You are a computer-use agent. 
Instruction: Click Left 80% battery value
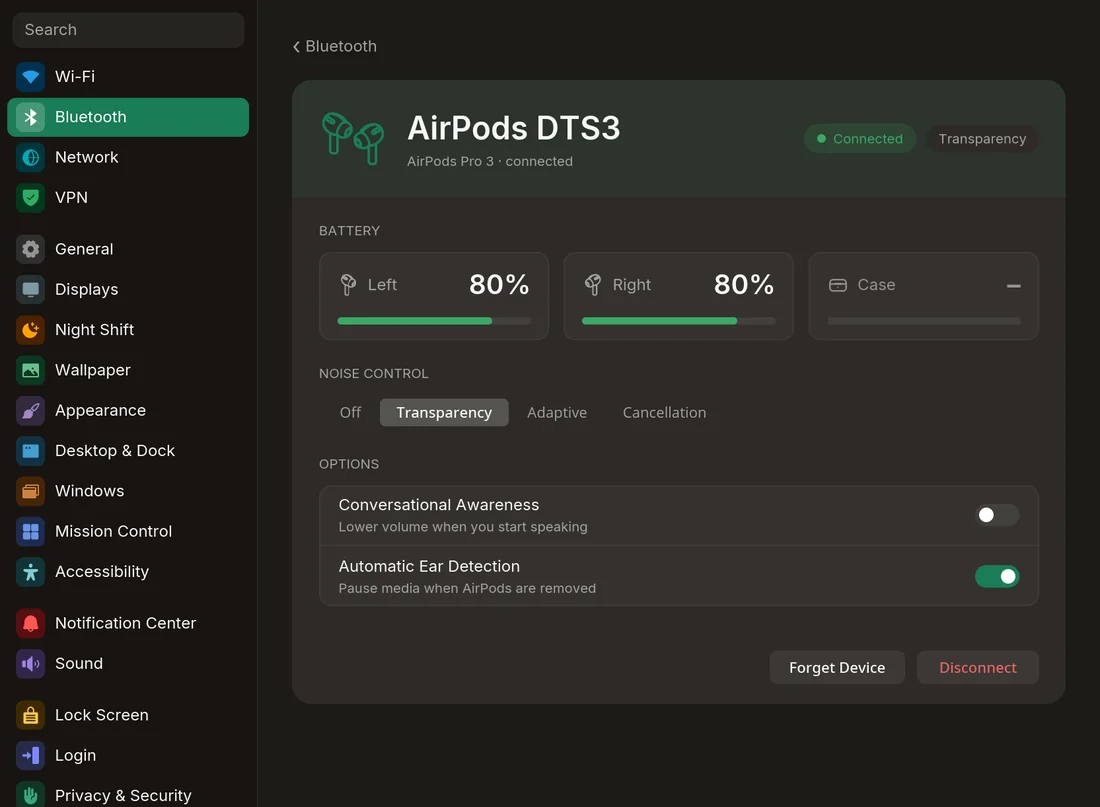pos(499,285)
